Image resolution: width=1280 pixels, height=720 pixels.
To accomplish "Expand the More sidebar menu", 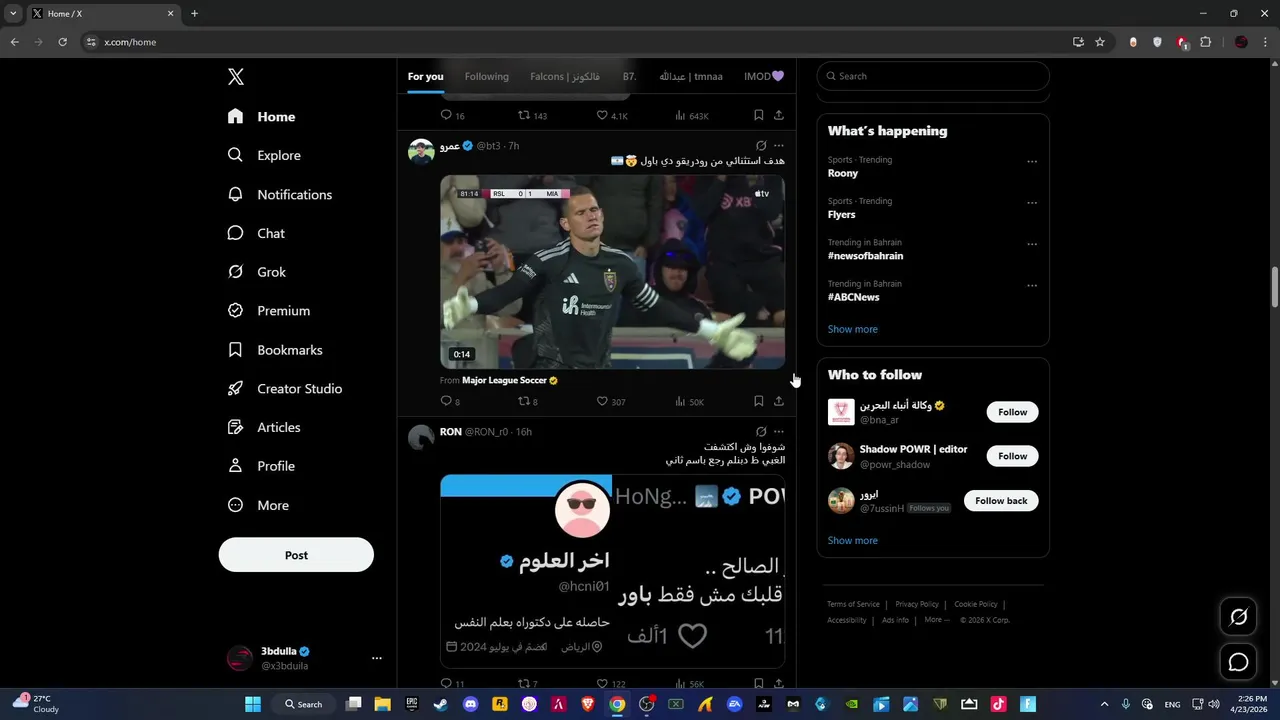I will point(257,506).
